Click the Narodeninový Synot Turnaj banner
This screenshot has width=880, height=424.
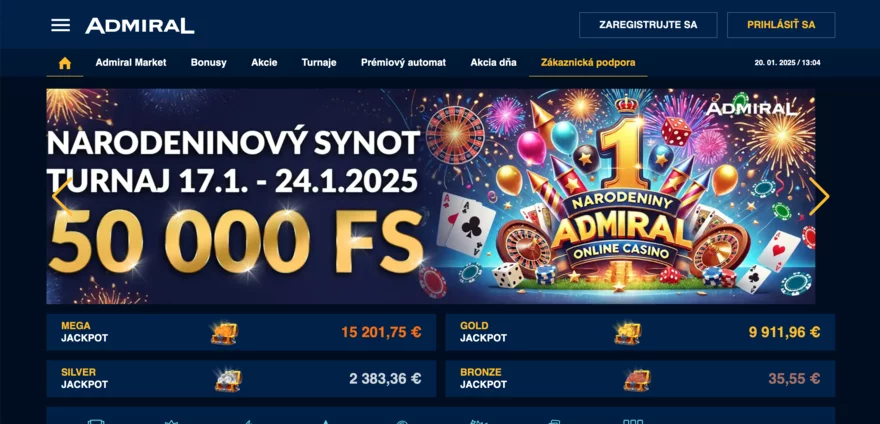[430, 196]
